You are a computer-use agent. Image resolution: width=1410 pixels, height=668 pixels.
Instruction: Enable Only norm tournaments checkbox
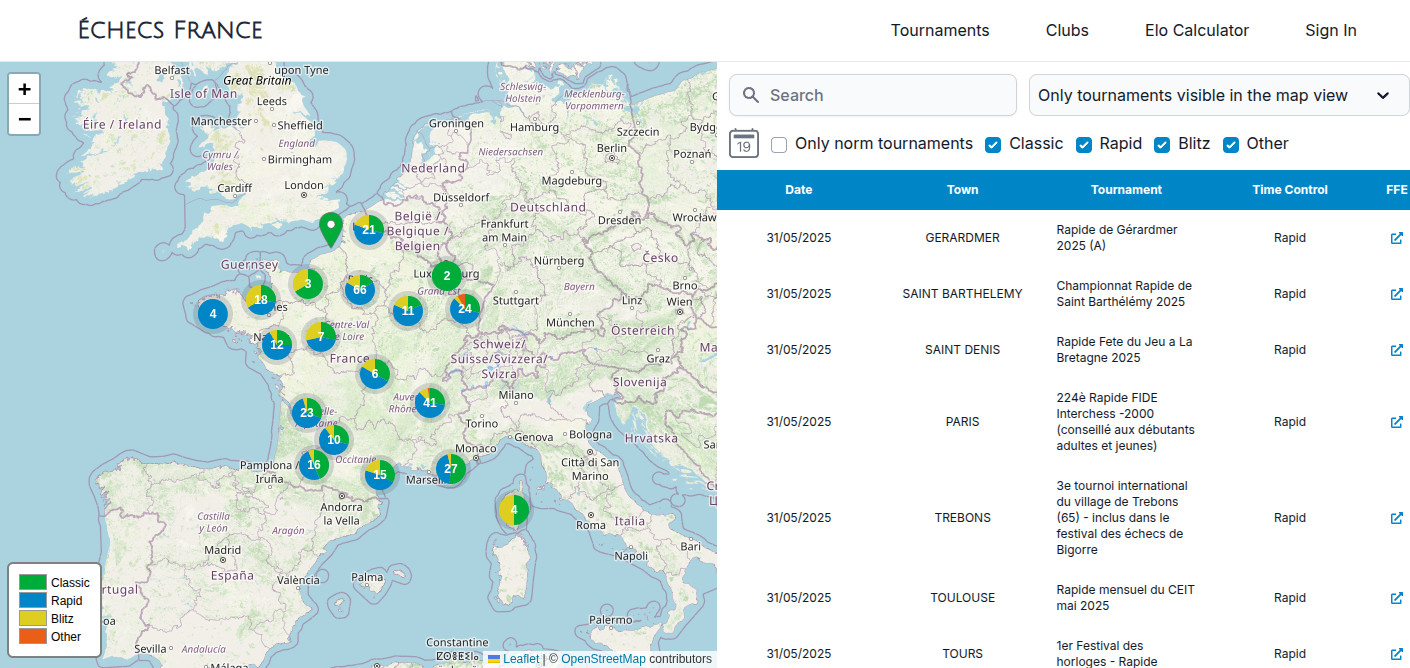click(779, 144)
